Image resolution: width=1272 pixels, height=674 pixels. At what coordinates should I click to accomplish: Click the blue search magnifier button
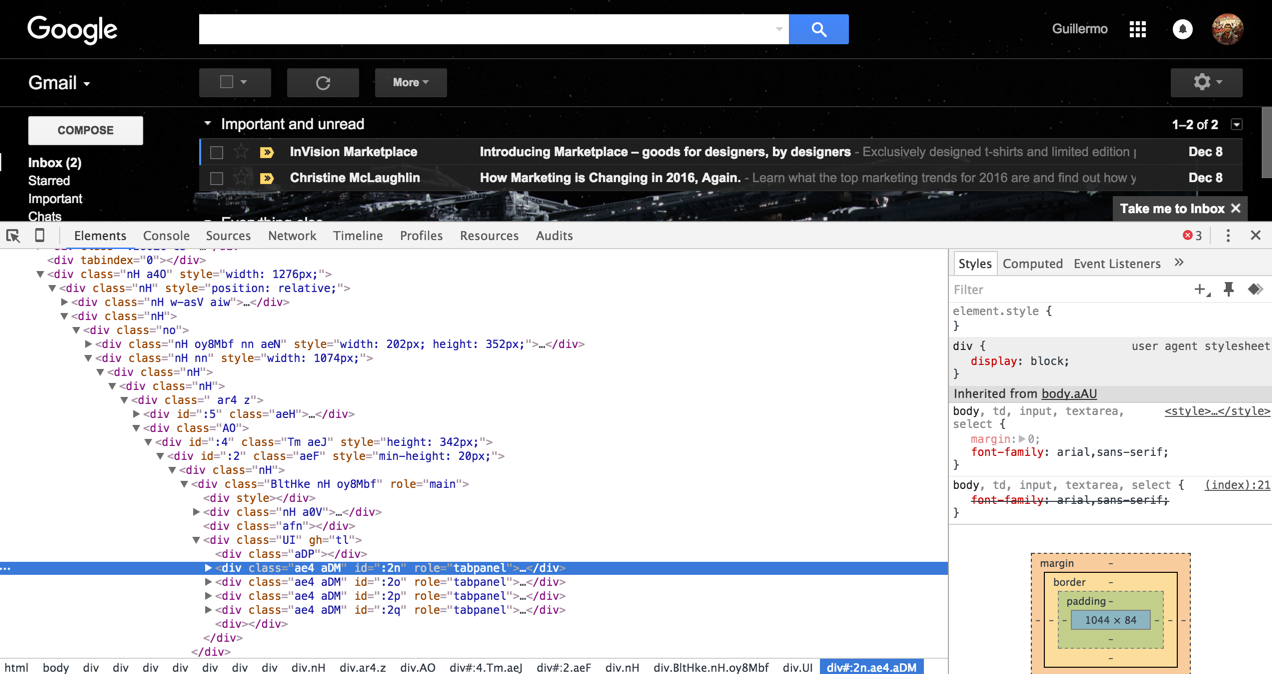(x=818, y=30)
